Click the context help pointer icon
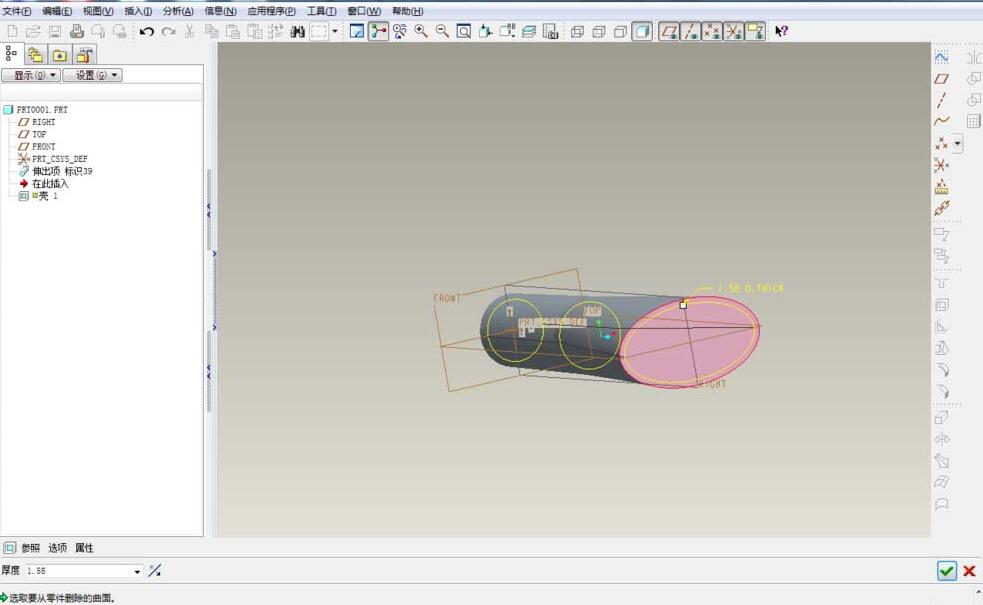 [x=781, y=31]
